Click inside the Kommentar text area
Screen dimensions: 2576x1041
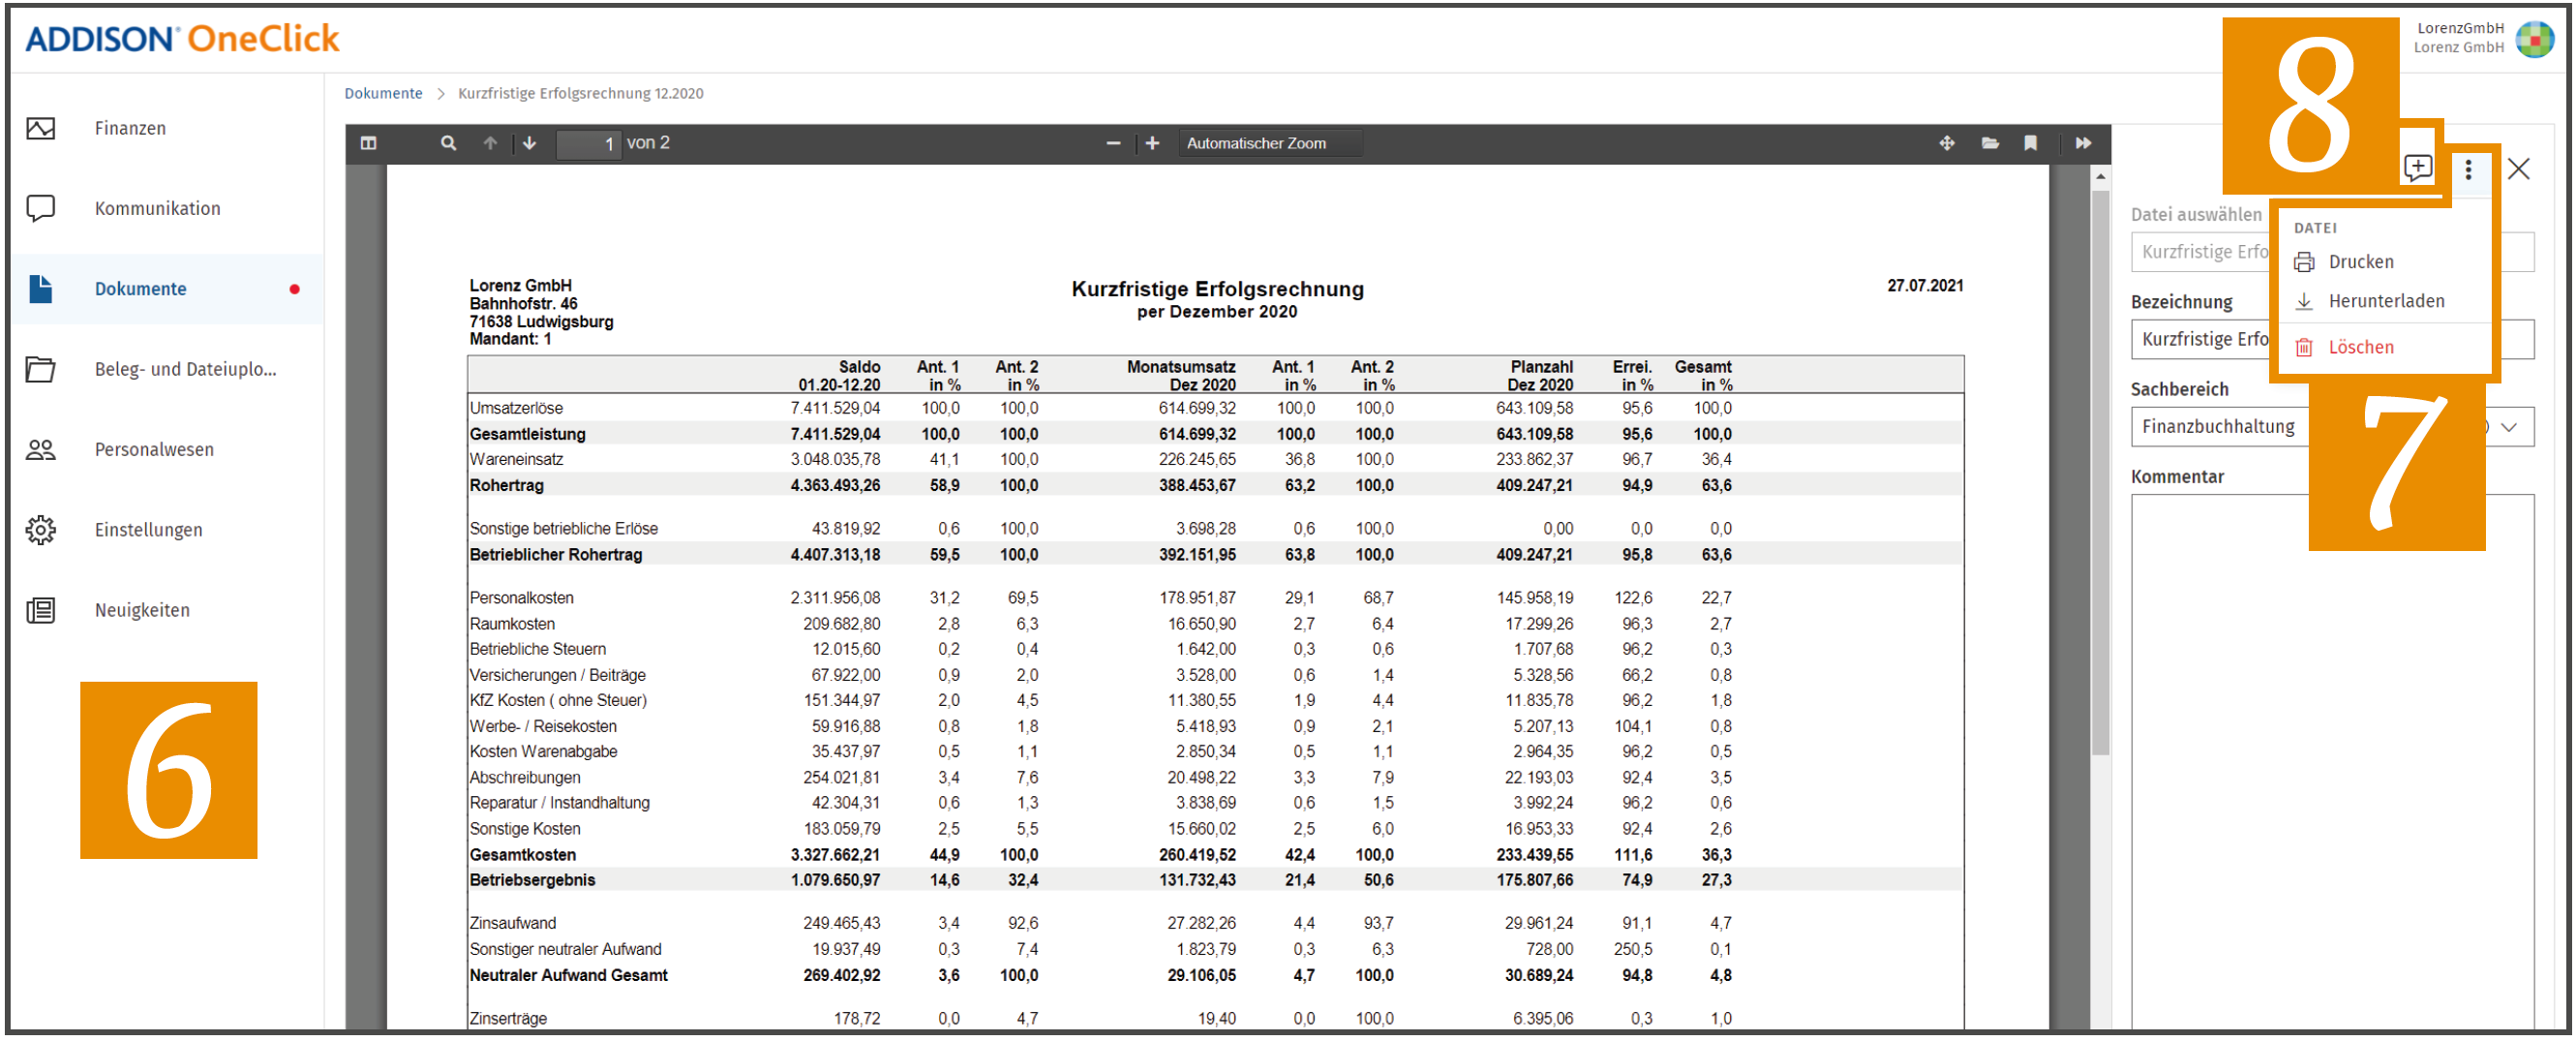click(x=2332, y=760)
